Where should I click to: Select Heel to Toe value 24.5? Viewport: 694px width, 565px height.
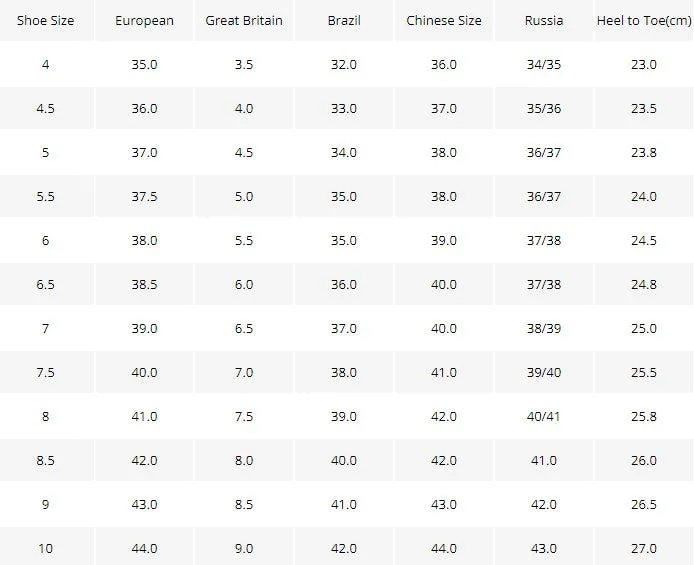pyautogui.click(x=644, y=241)
